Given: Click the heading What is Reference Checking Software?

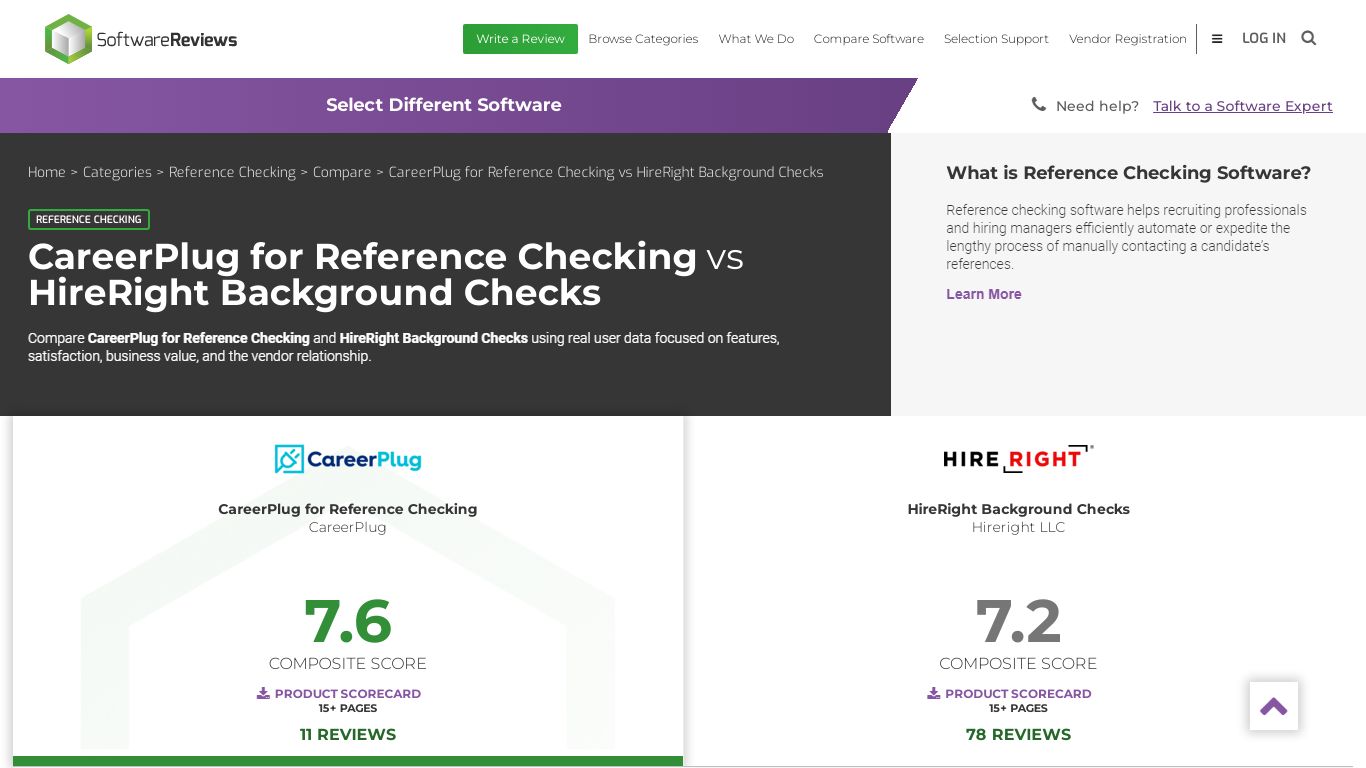Looking at the screenshot, I should pyautogui.click(x=1128, y=173).
